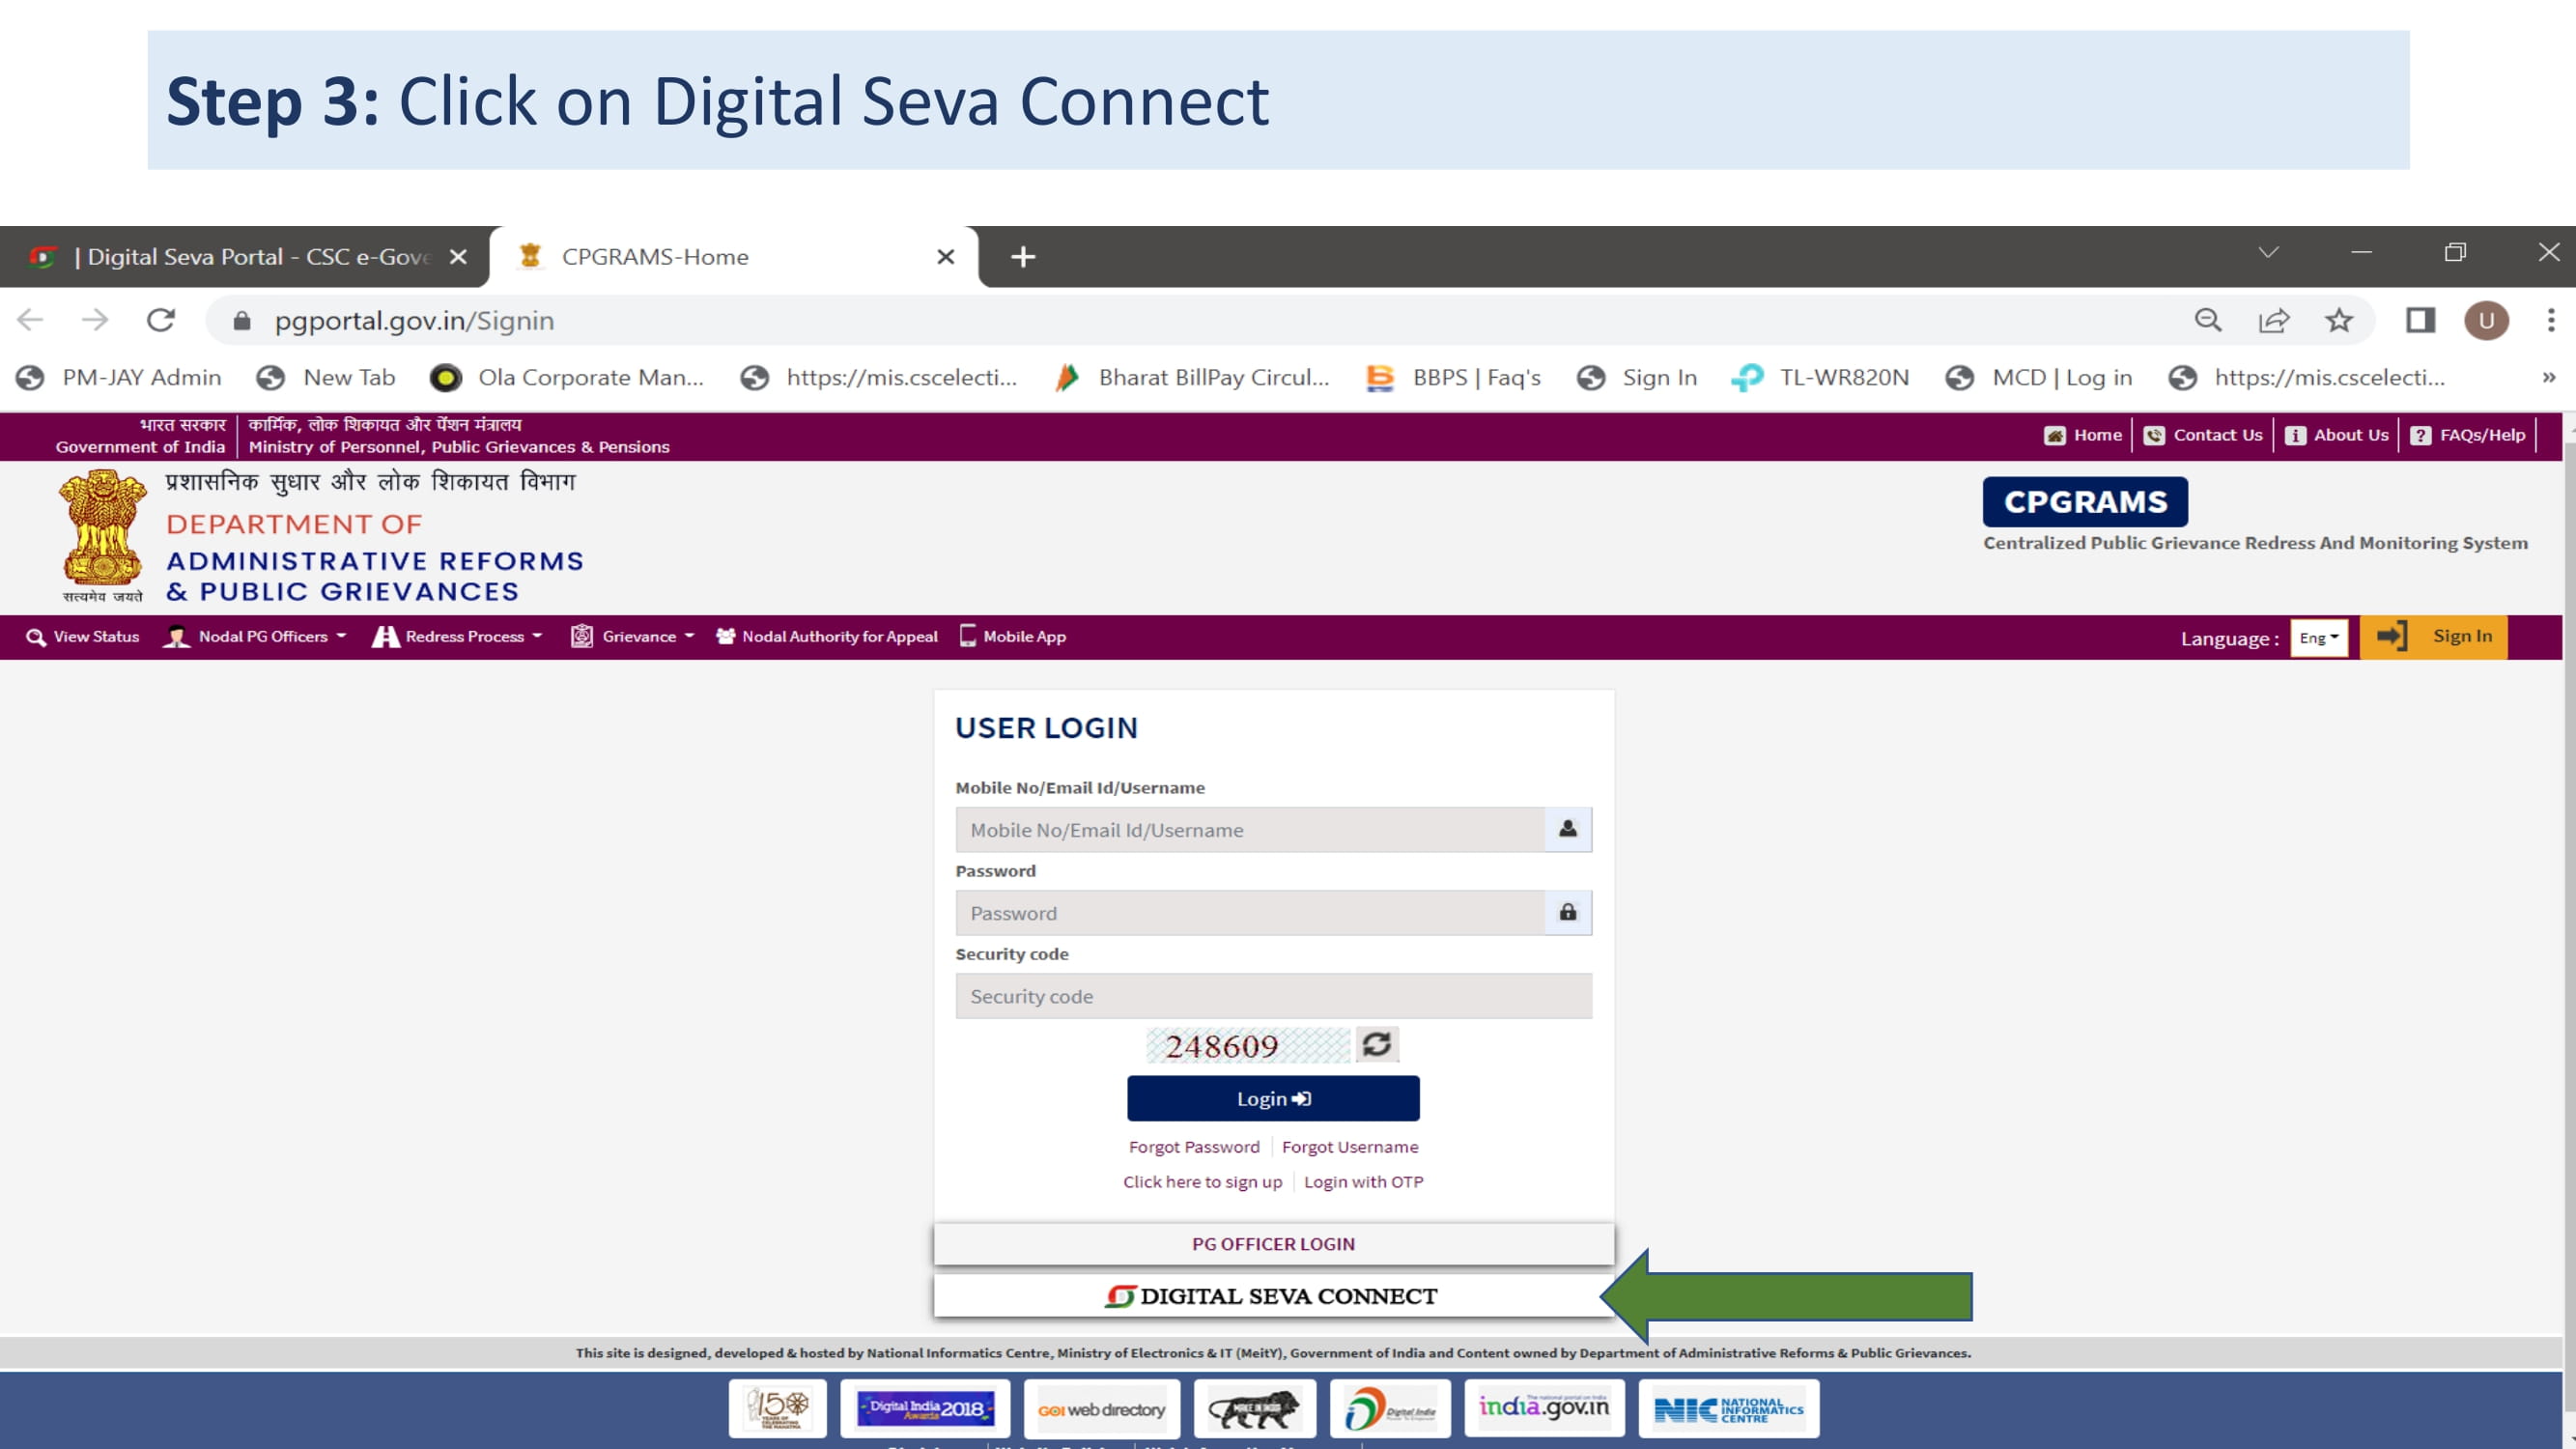
Task: Open the 150 years Mahatma logo
Action: tap(777, 1408)
